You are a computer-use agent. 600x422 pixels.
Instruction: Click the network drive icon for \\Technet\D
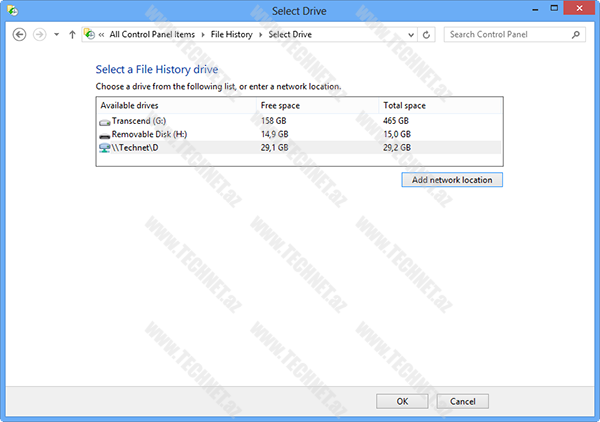click(104, 148)
